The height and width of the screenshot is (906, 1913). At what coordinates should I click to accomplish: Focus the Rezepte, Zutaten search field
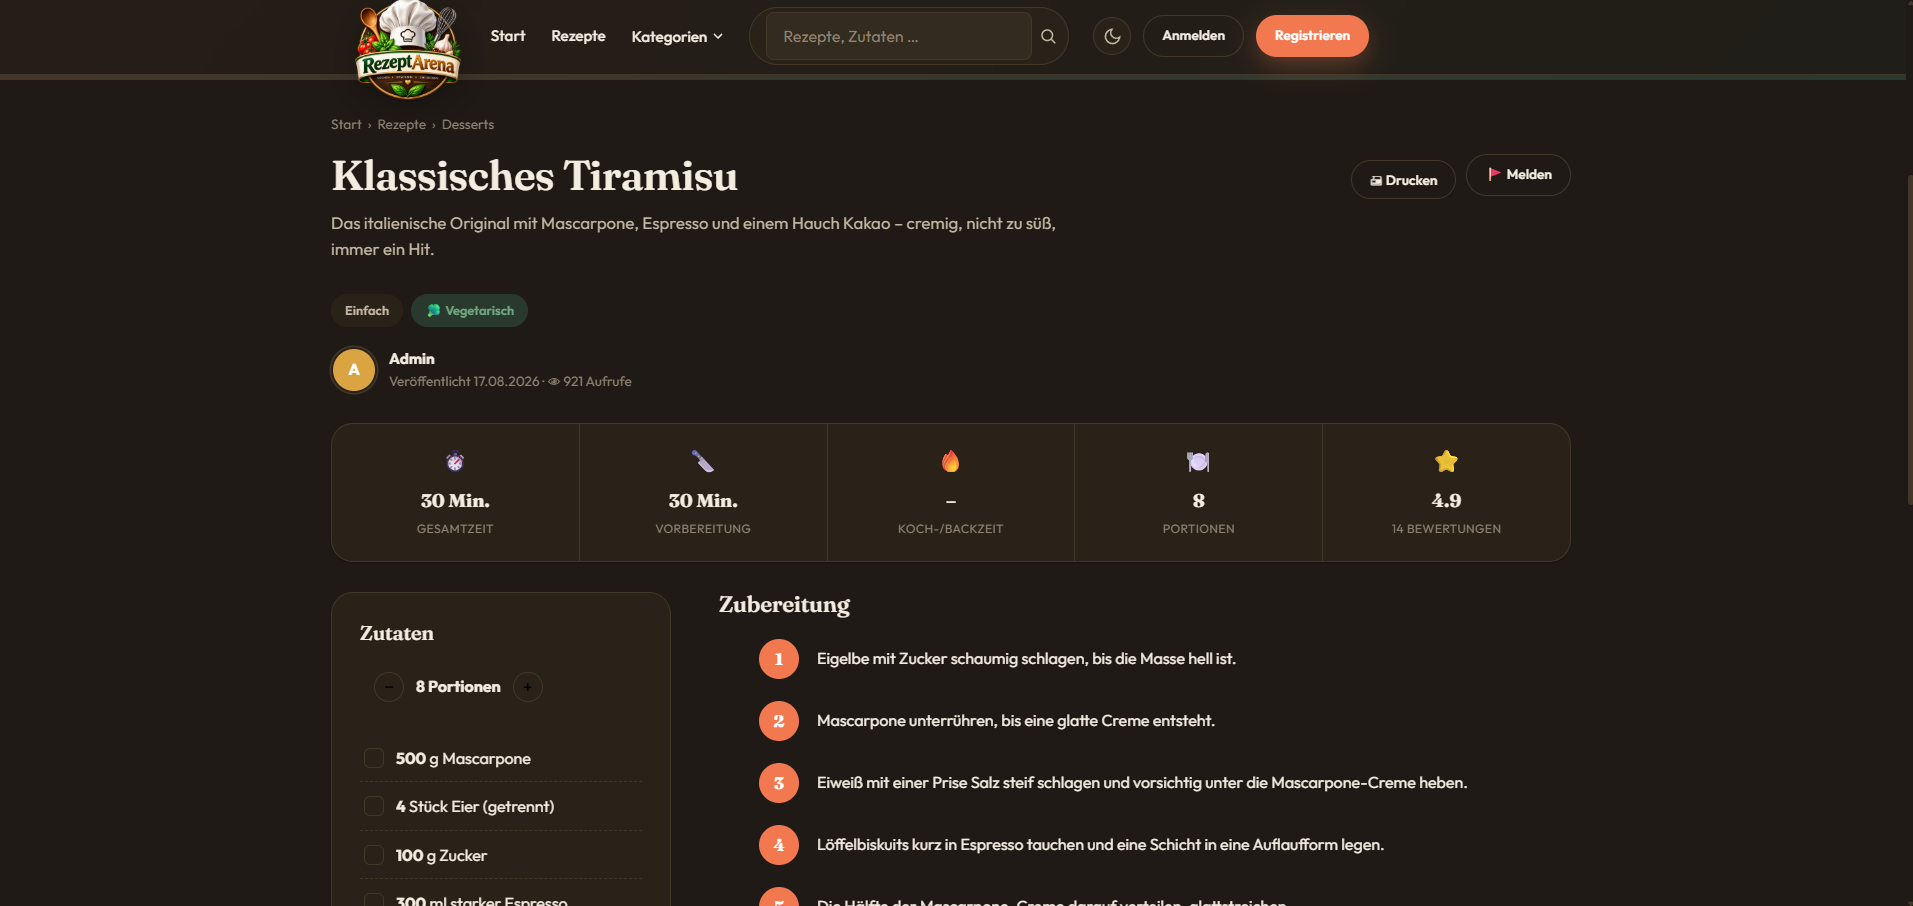coord(898,37)
